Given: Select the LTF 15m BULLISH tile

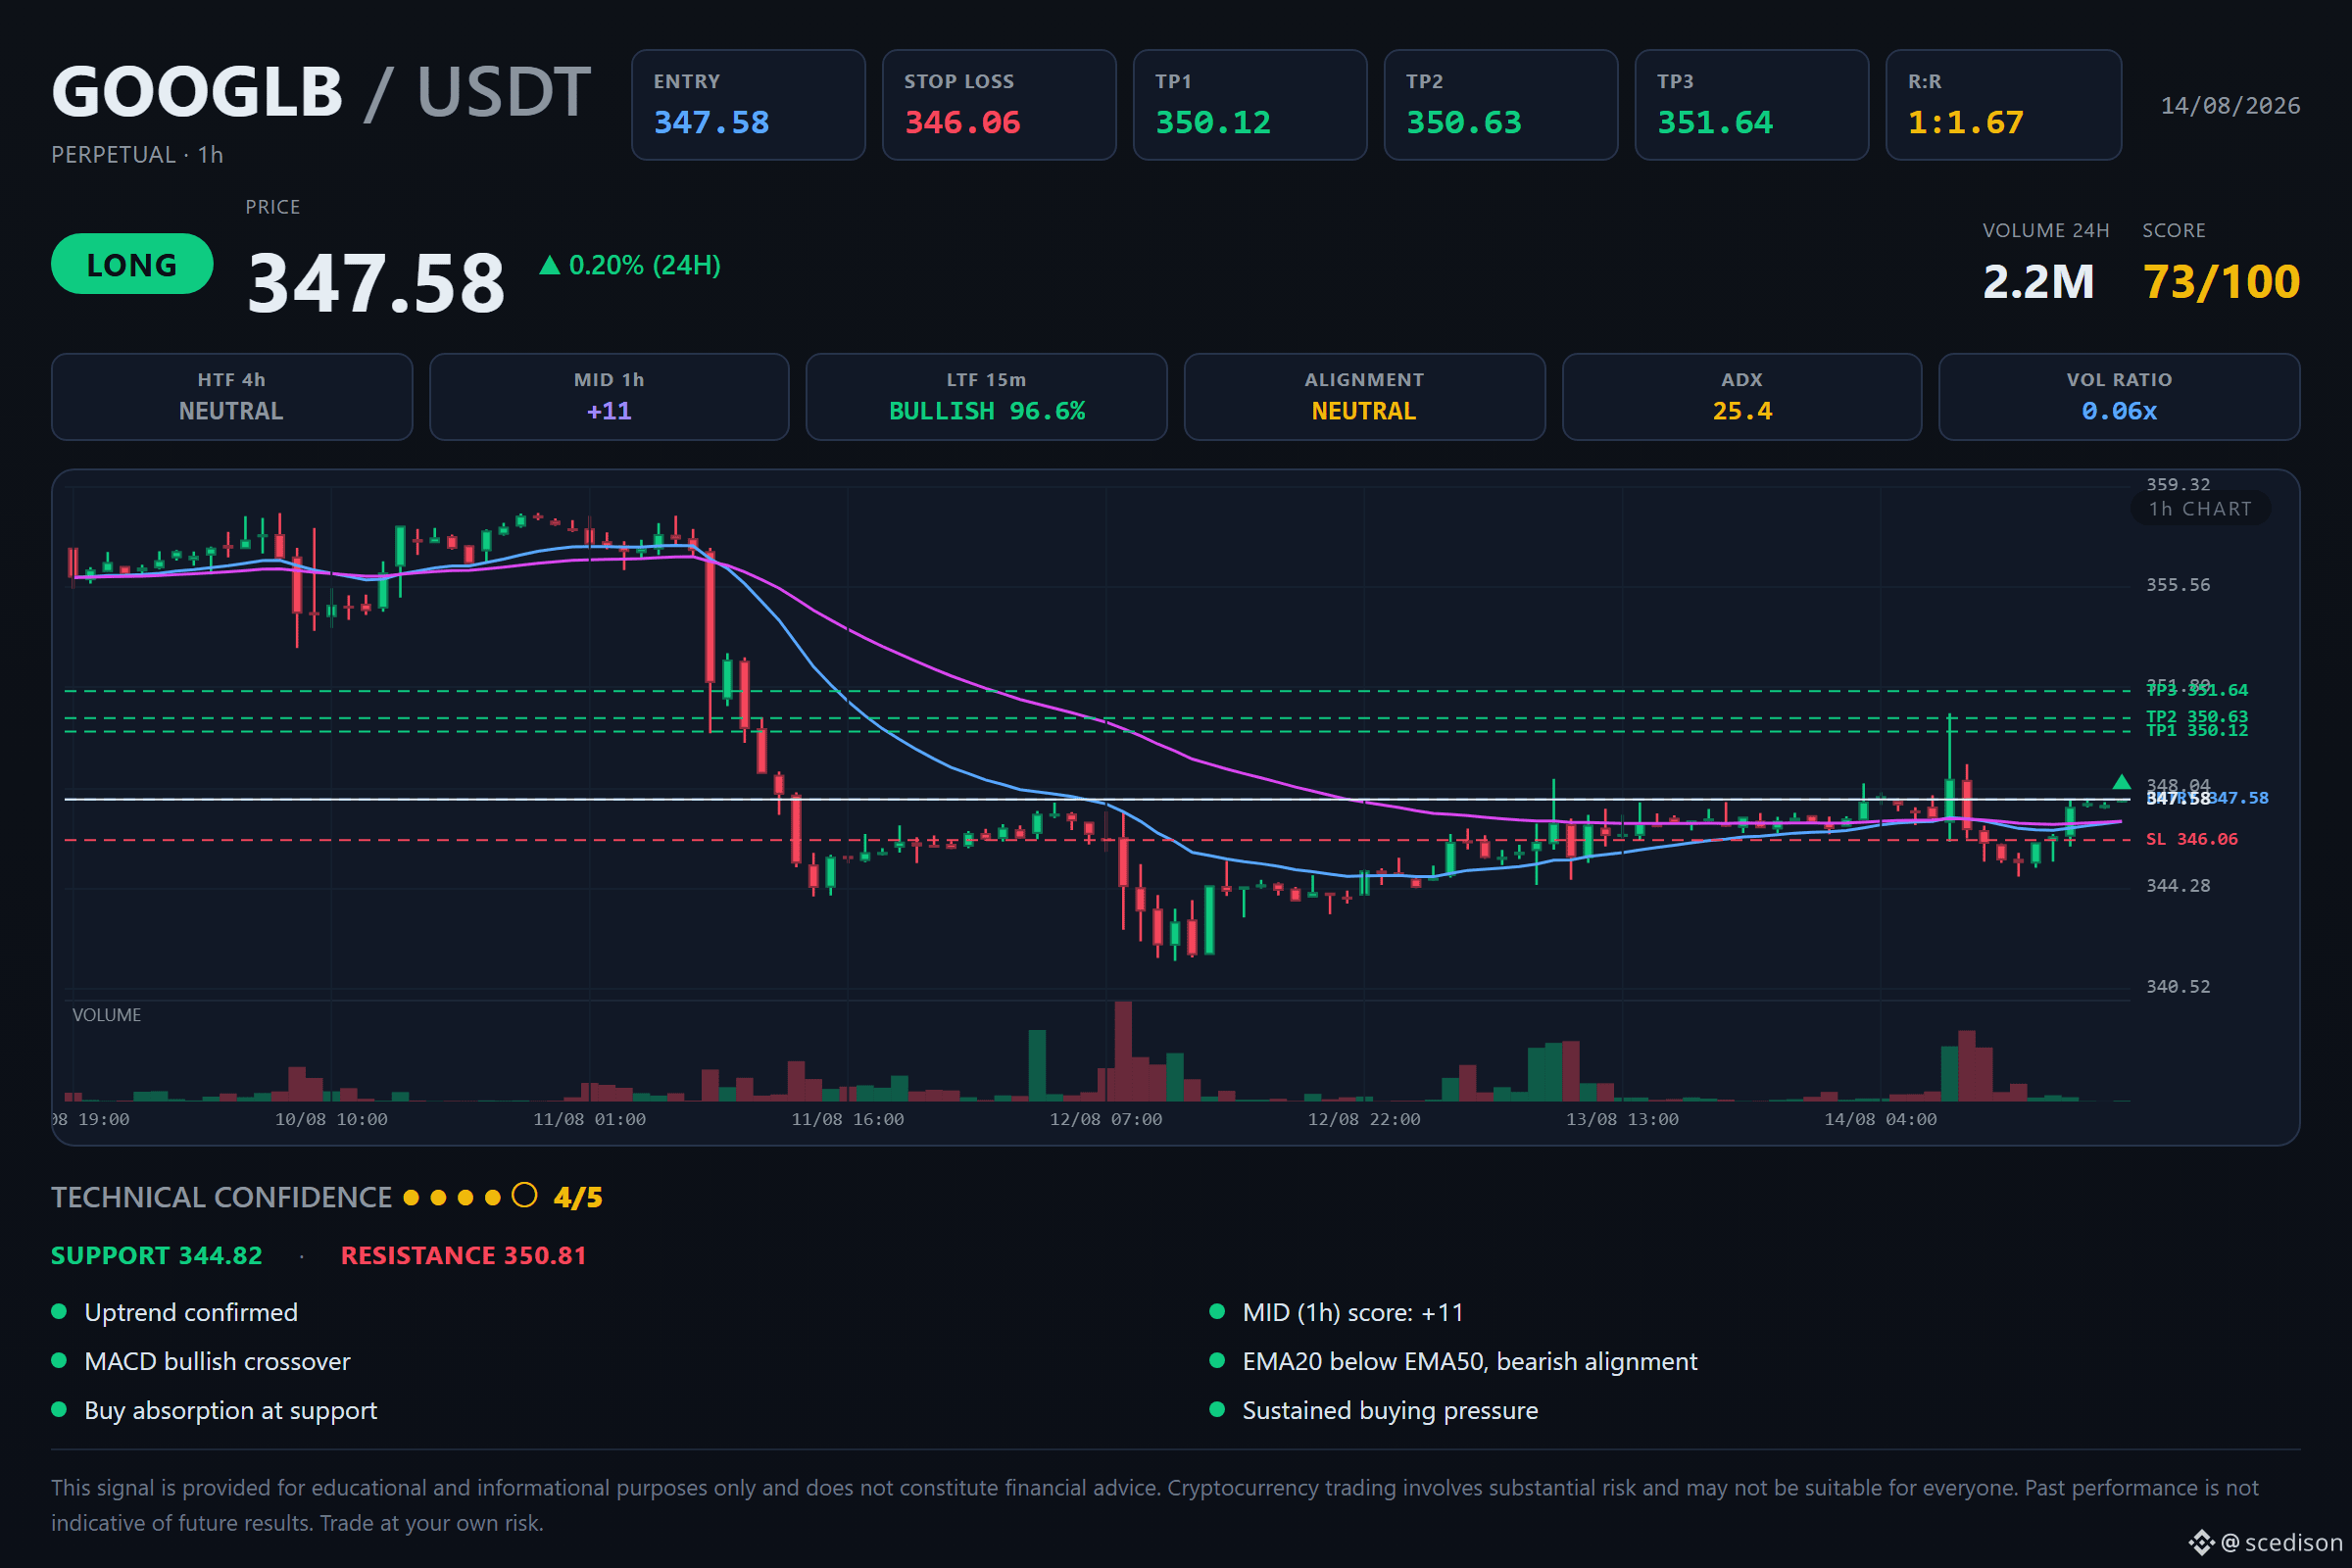Looking at the screenshot, I should click(x=987, y=397).
